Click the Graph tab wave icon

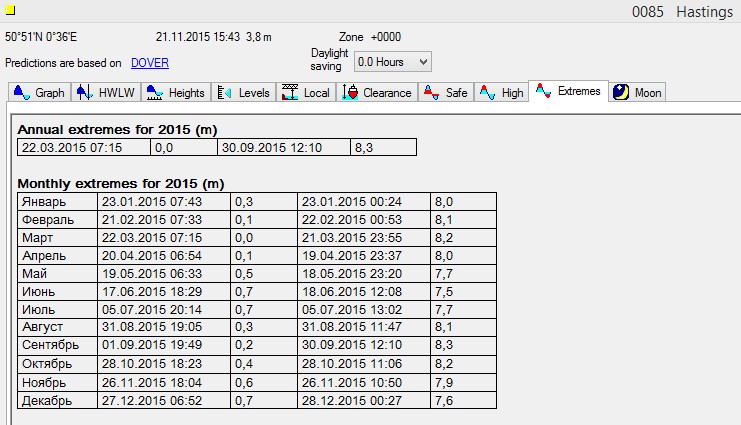22,92
